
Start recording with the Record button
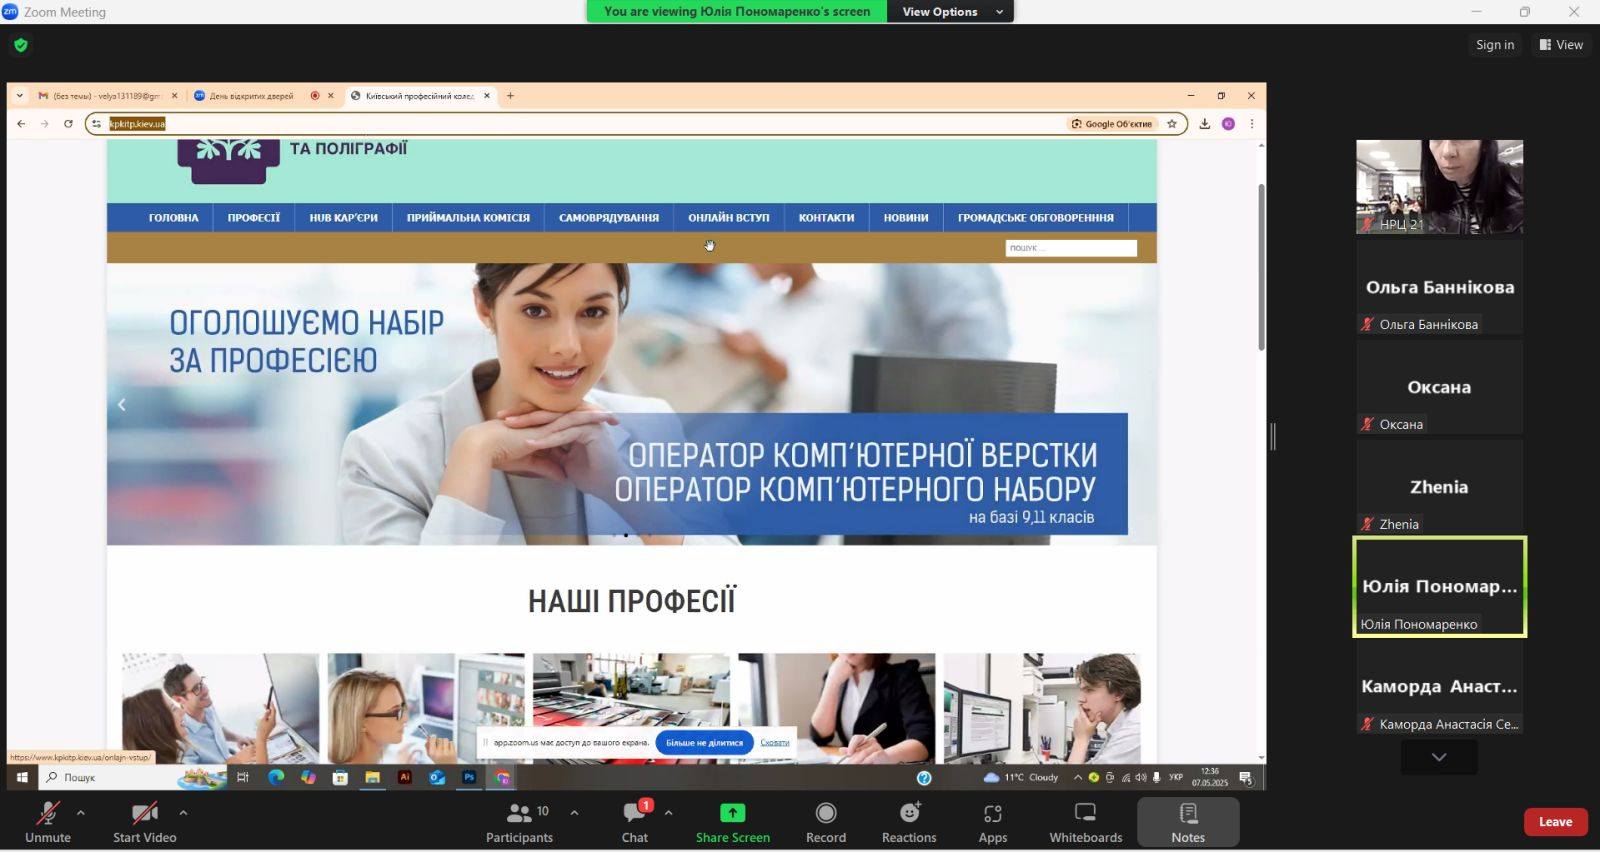[826, 822]
